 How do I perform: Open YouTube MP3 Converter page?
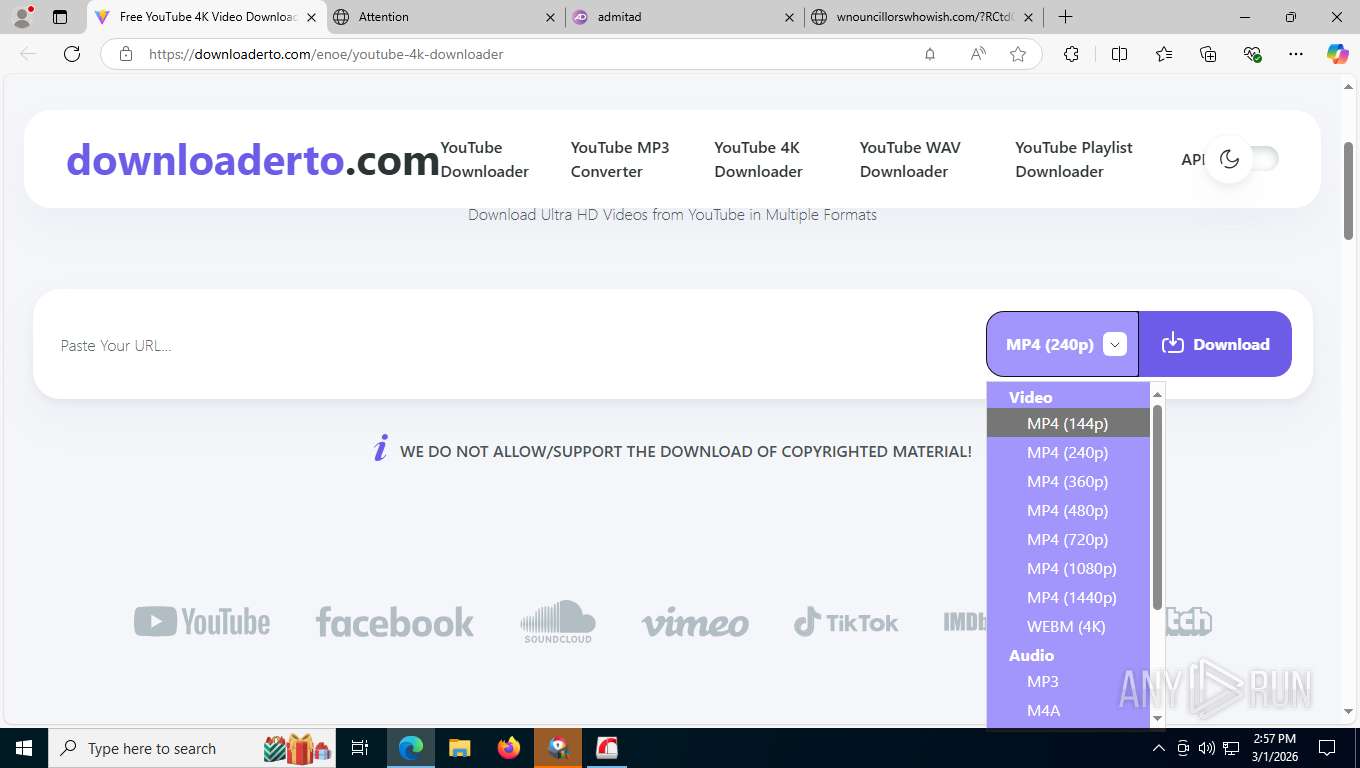[620, 159]
